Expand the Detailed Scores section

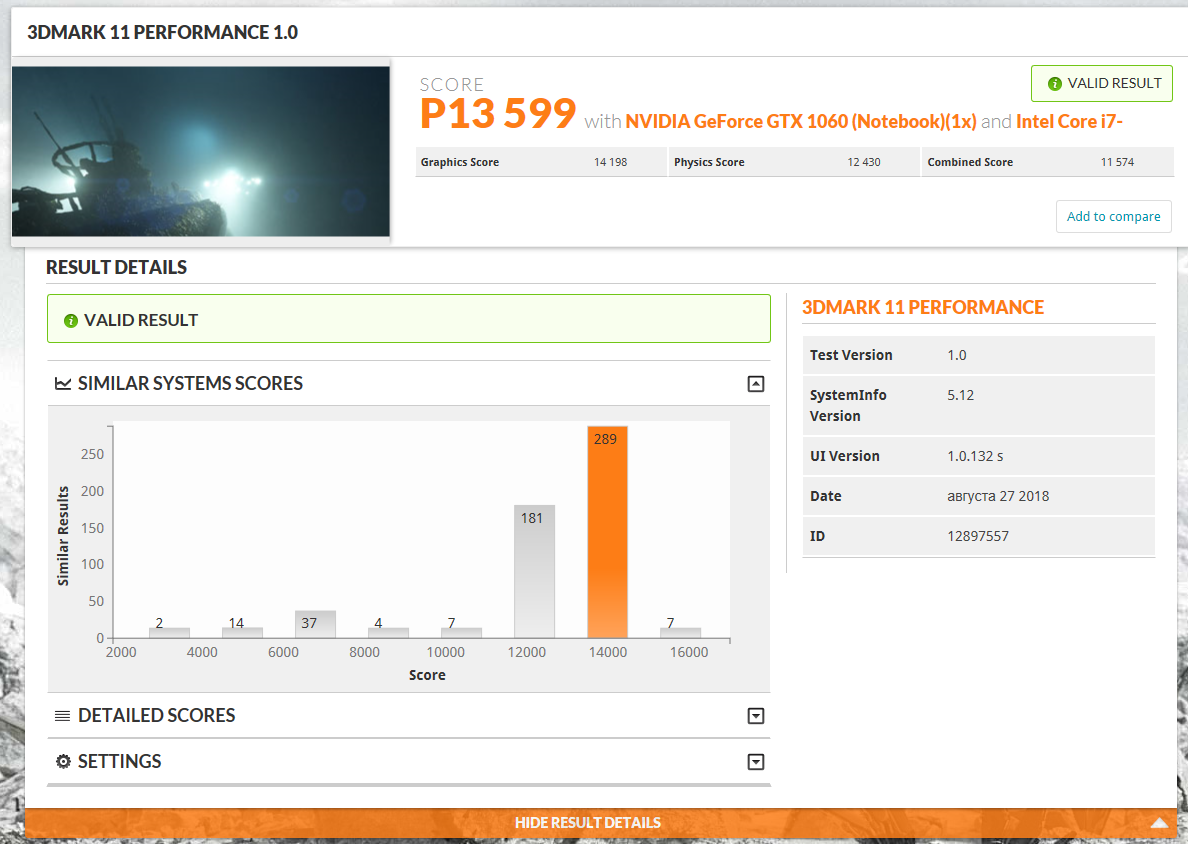point(755,716)
